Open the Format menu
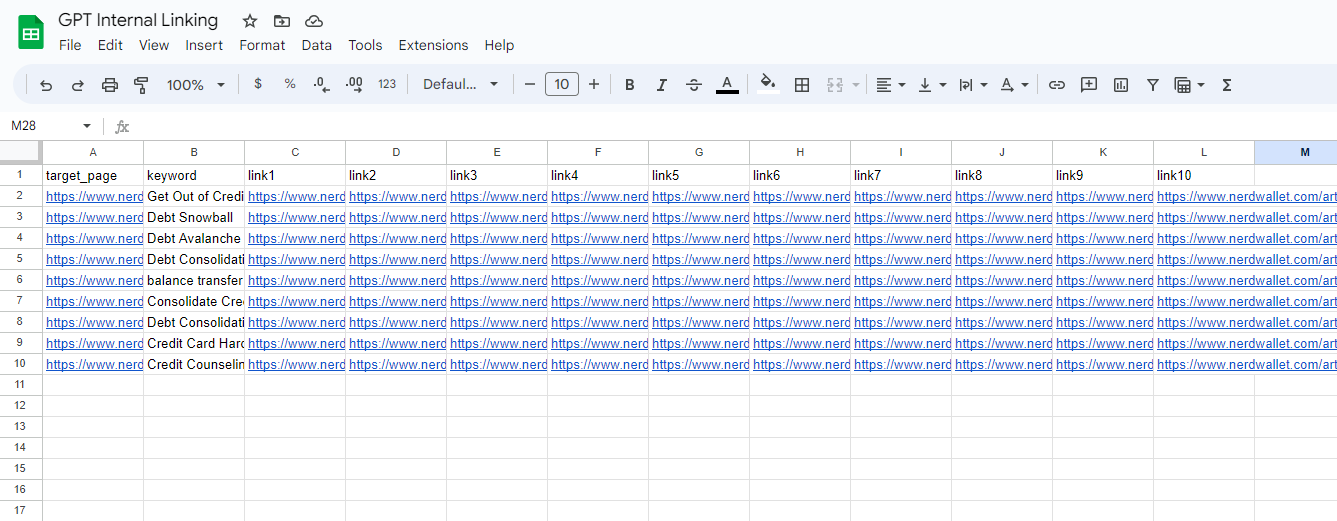This screenshot has width=1337, height=521. click(x=262, y=45)
